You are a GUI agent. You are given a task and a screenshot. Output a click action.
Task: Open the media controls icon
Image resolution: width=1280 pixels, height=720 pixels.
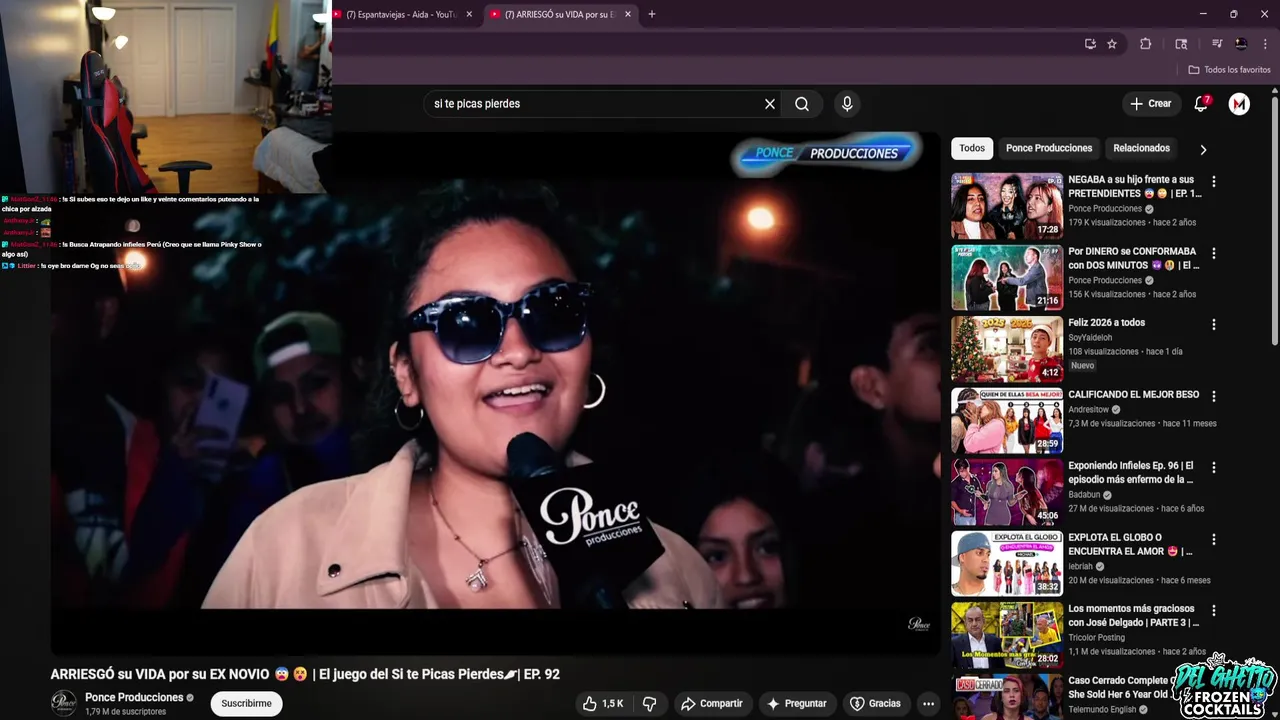(1217, 44)
